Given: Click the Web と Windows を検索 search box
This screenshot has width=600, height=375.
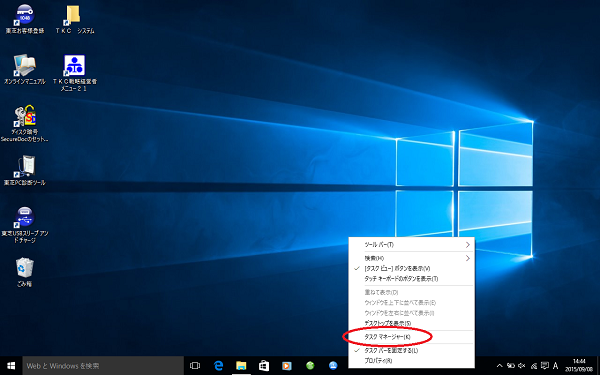Looking at the screenshot, I should (103, 366).
